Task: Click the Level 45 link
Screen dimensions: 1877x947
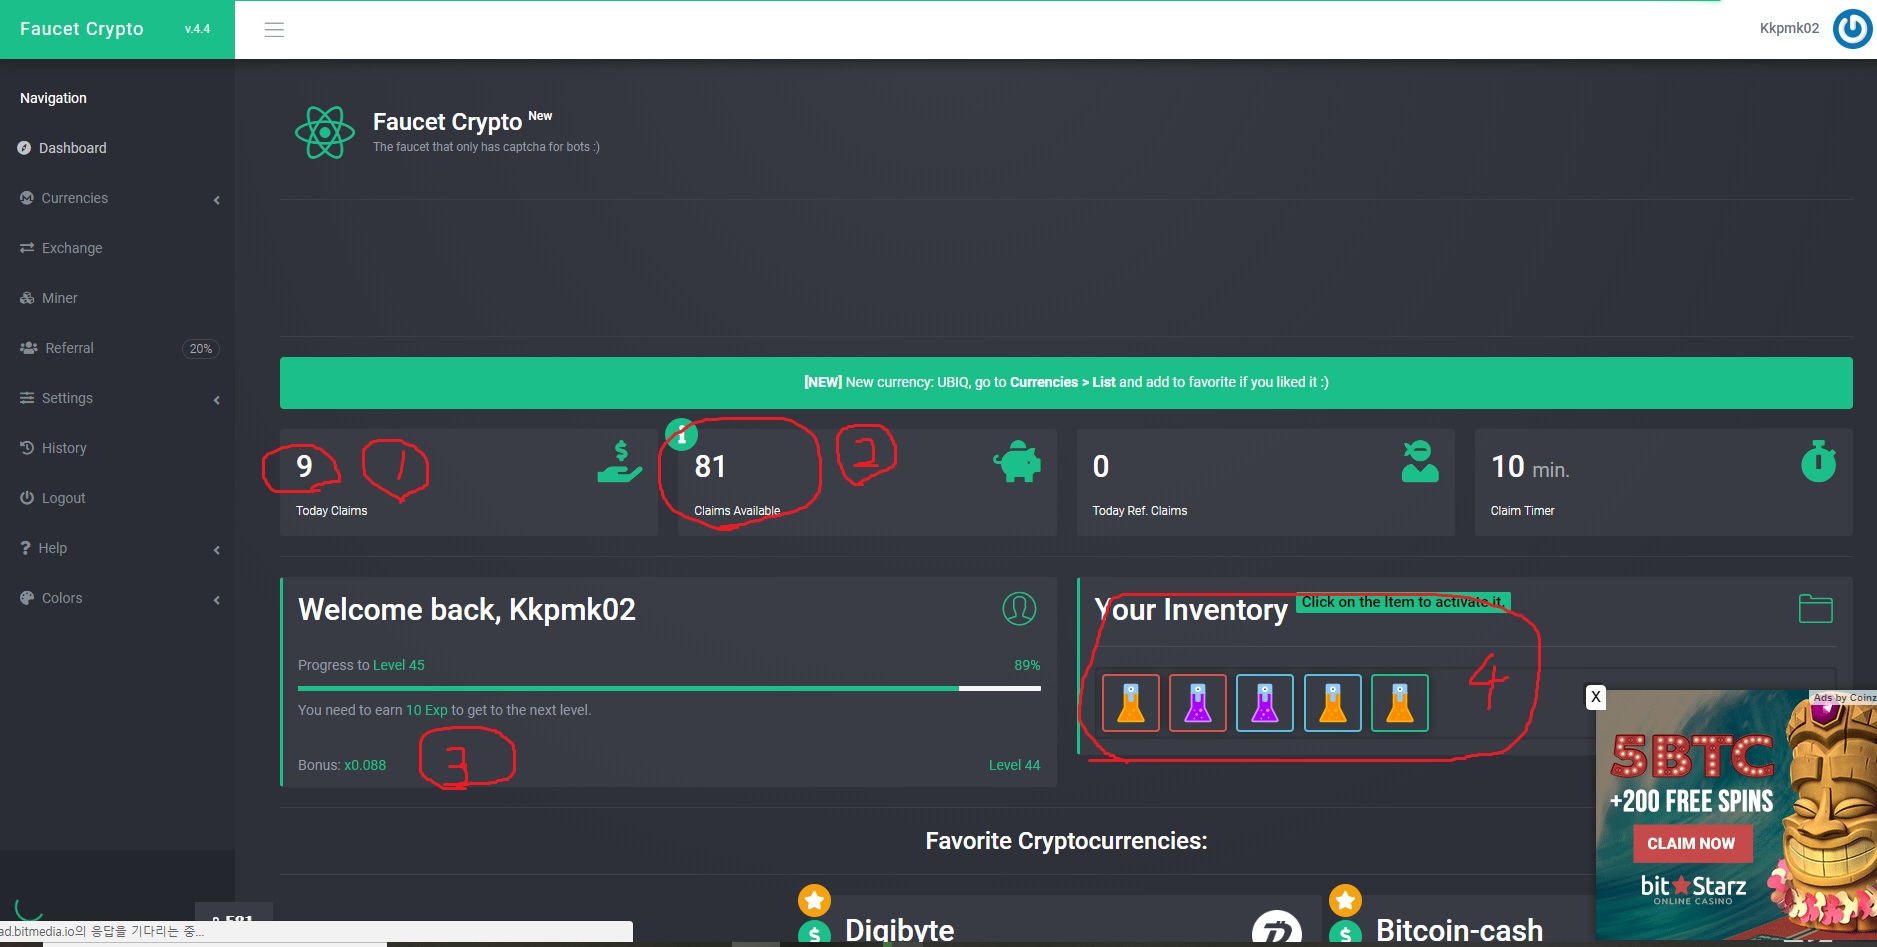Action: 398,665
